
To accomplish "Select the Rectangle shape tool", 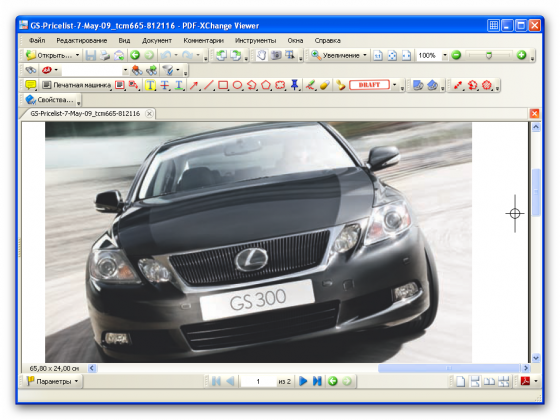I will click(223, 85).
